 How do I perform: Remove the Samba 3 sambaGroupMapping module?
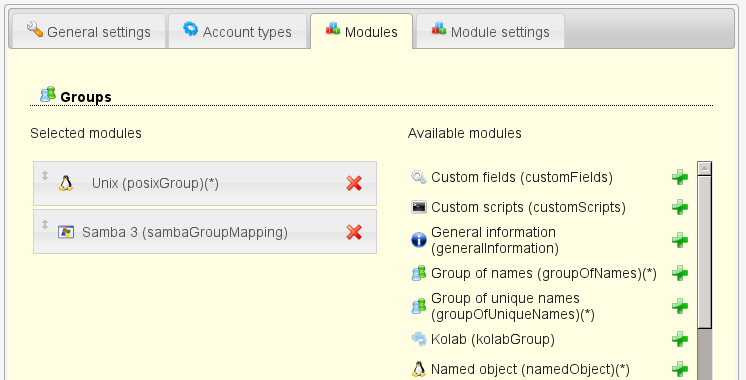coord(354,232)
